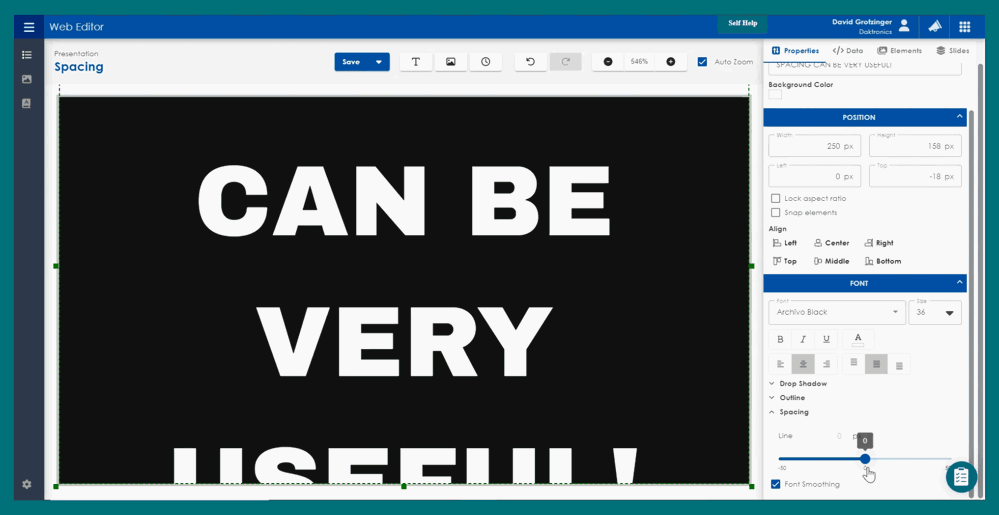The width and height of the screenshot is (999, 515).
Task: Expand the Drop Shadow section
Action: (x=802, y=384)
